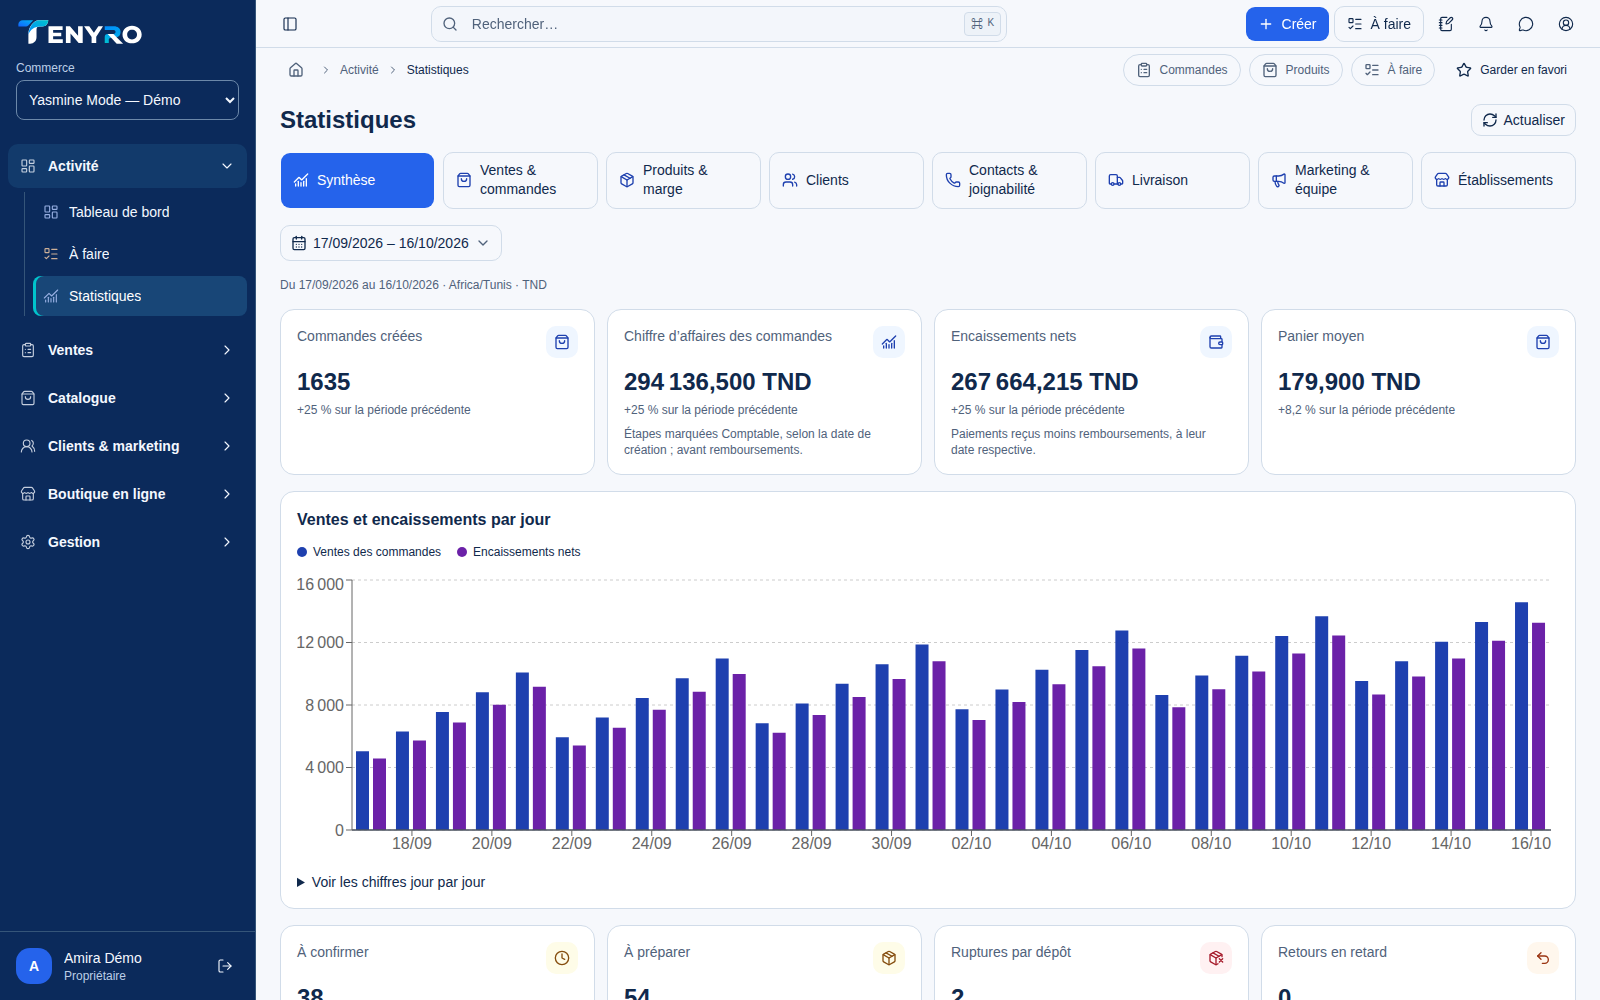
Task: Click the Rechercher search field
Action: 718,24
